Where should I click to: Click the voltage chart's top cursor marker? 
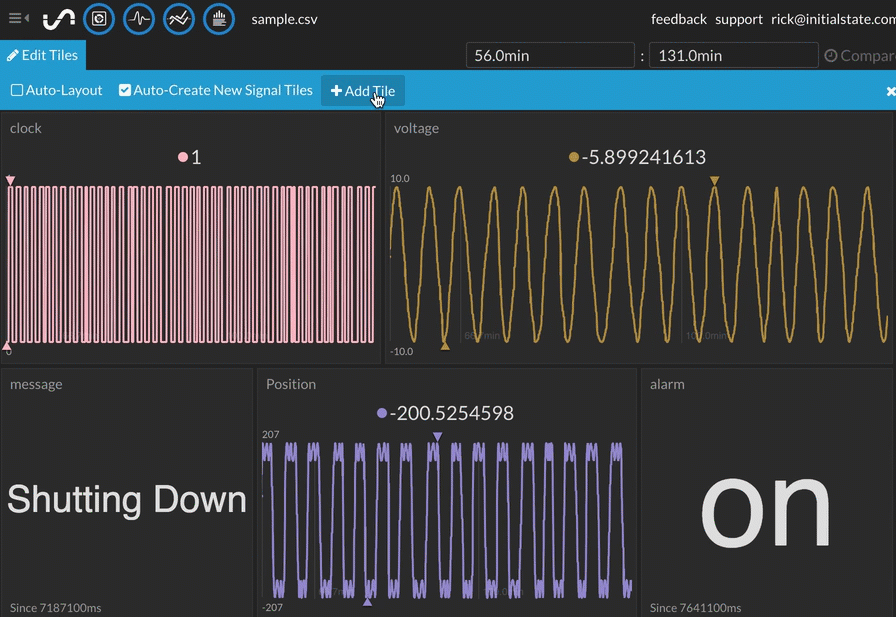(714, 181)
